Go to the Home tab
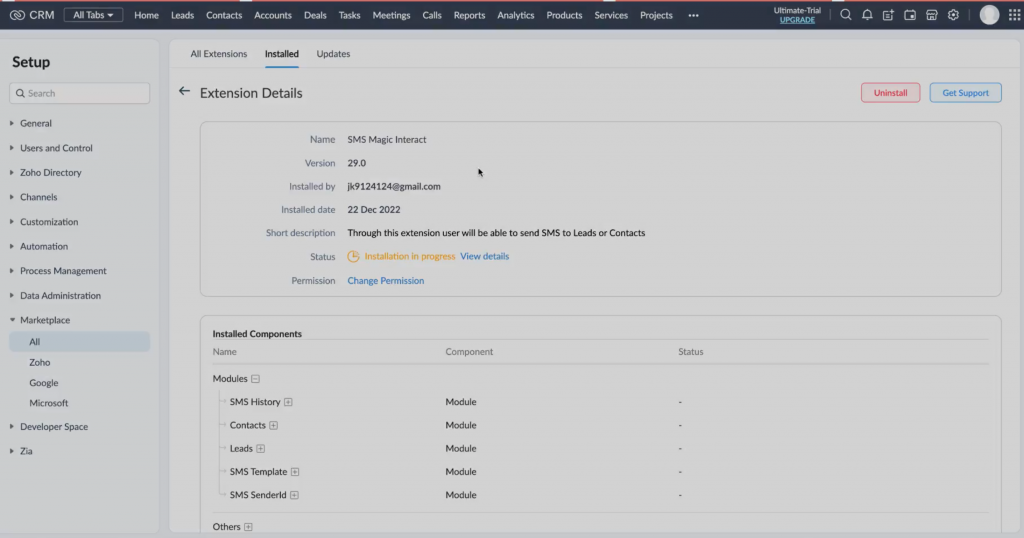Screen dimensions: 1024x538 coord(146,15)
